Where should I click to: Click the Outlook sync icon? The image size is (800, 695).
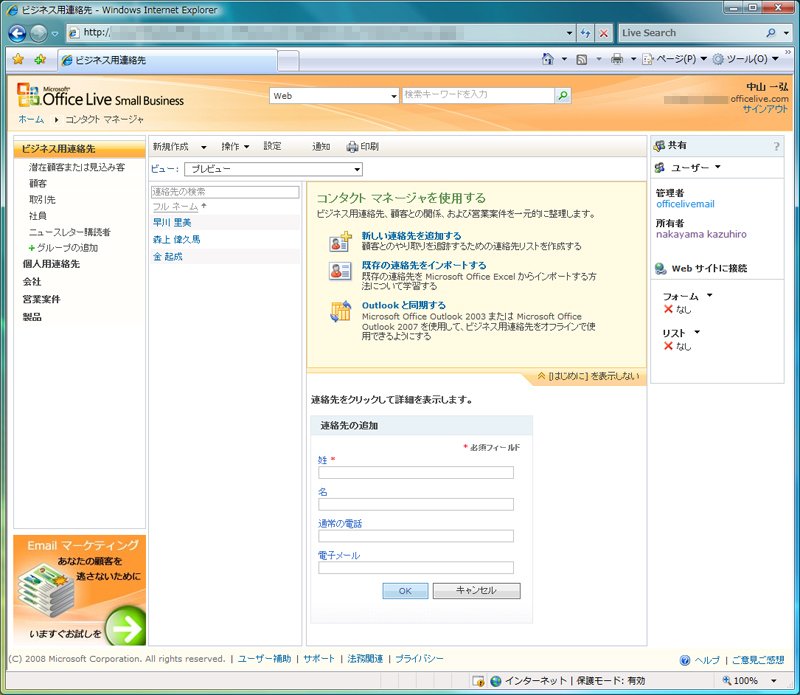(340, 311)
